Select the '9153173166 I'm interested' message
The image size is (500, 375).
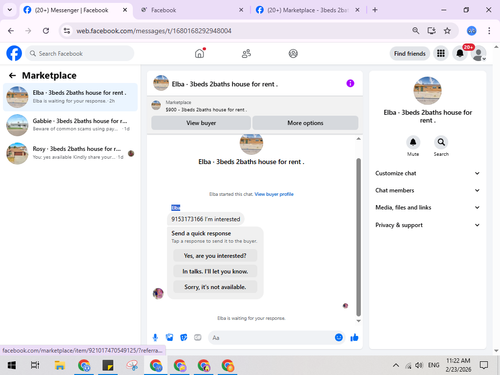click(x=206, y=219)
